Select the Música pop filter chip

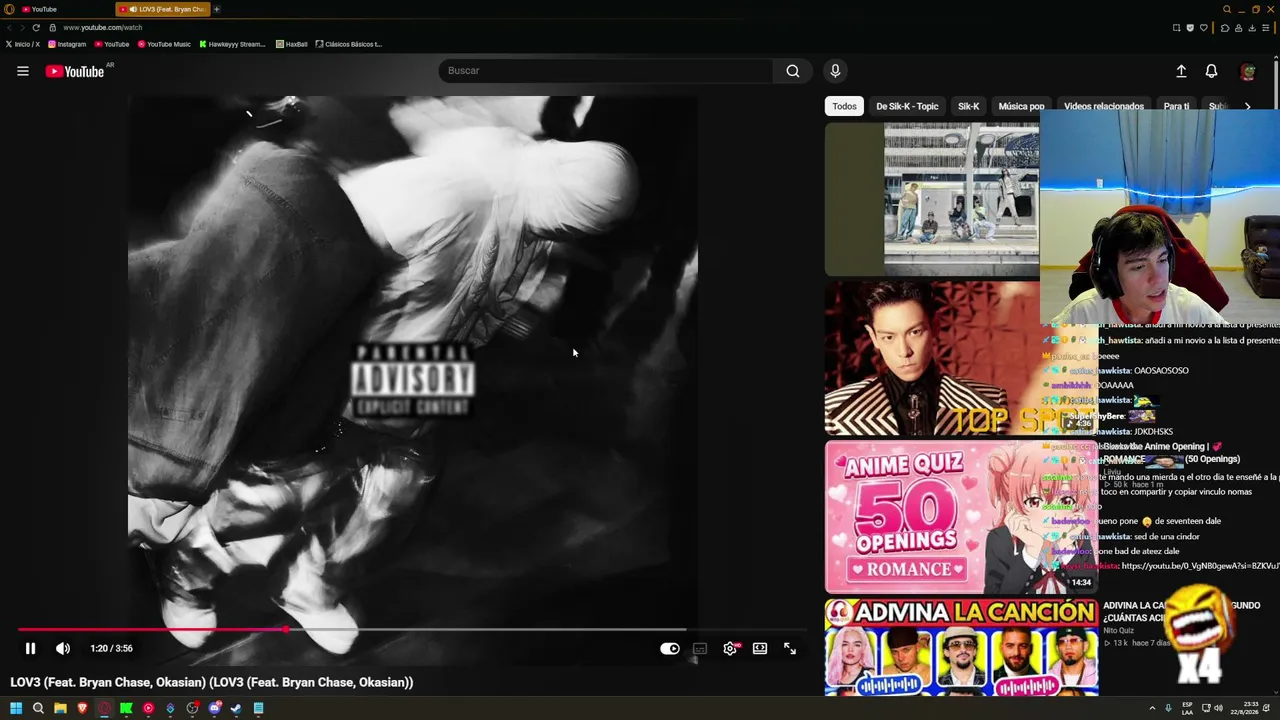(1021, 106)
